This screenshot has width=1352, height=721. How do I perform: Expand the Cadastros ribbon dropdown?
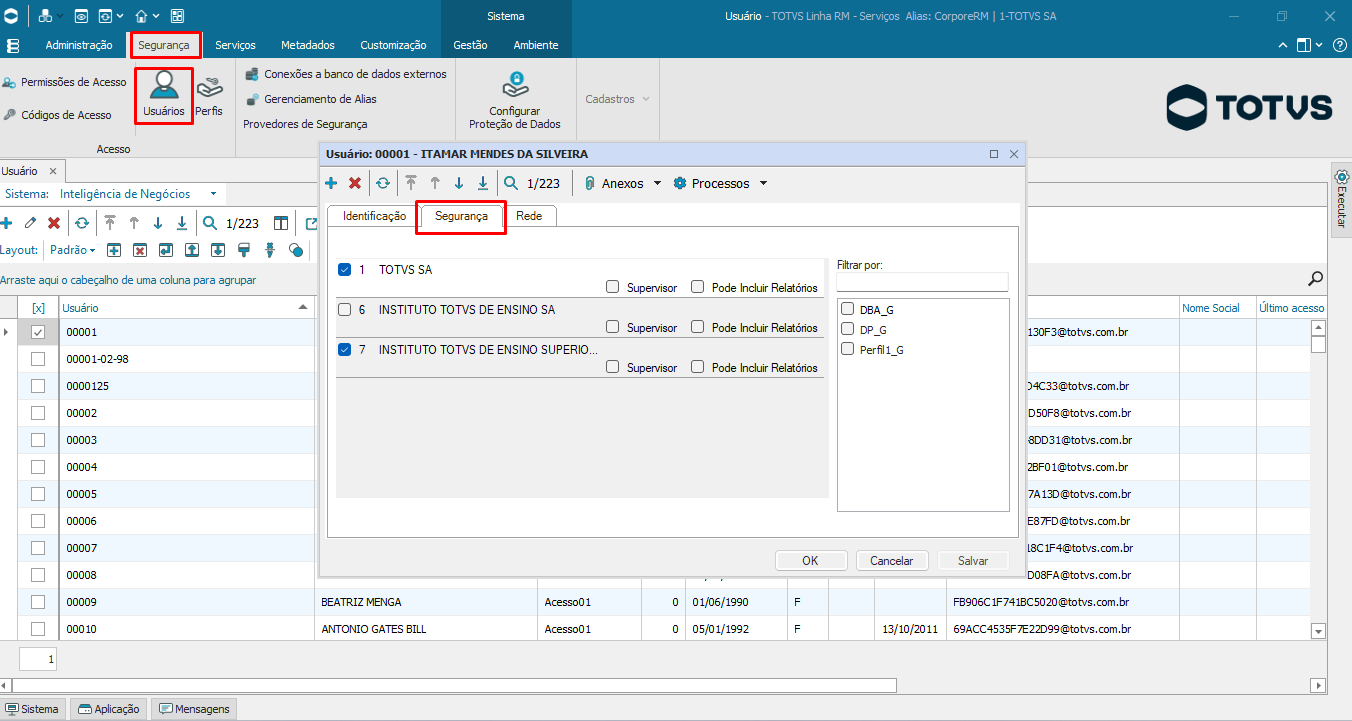[x=617, y=99]
